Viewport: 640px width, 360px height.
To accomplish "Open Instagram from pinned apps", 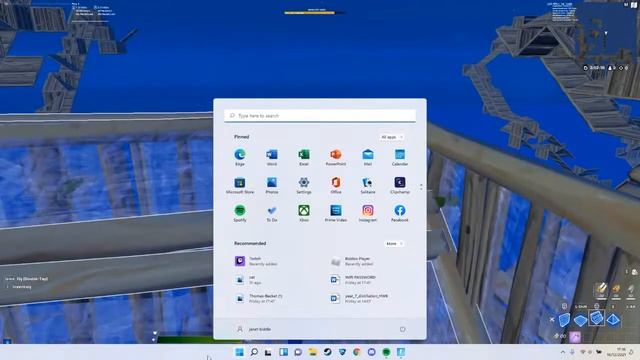I will [x=368, y=213].
